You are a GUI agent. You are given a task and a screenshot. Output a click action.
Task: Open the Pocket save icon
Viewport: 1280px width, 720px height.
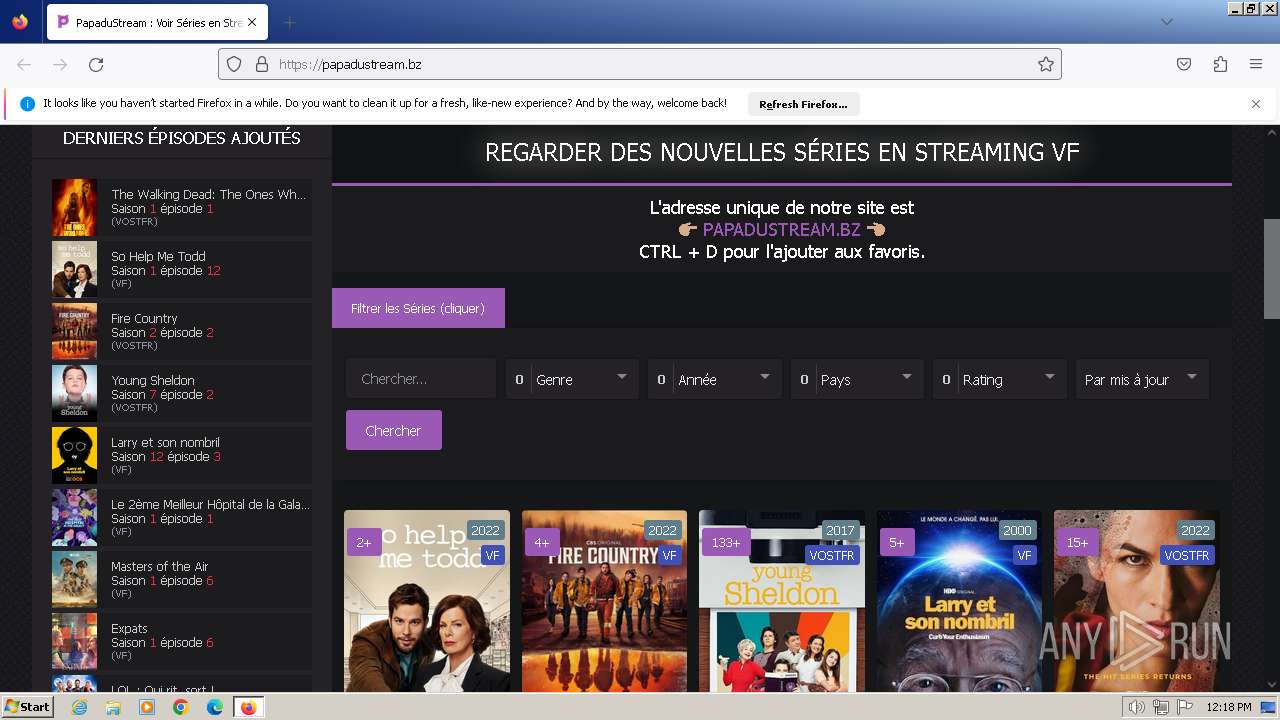pyautogui.click(x=1184, y=64)
